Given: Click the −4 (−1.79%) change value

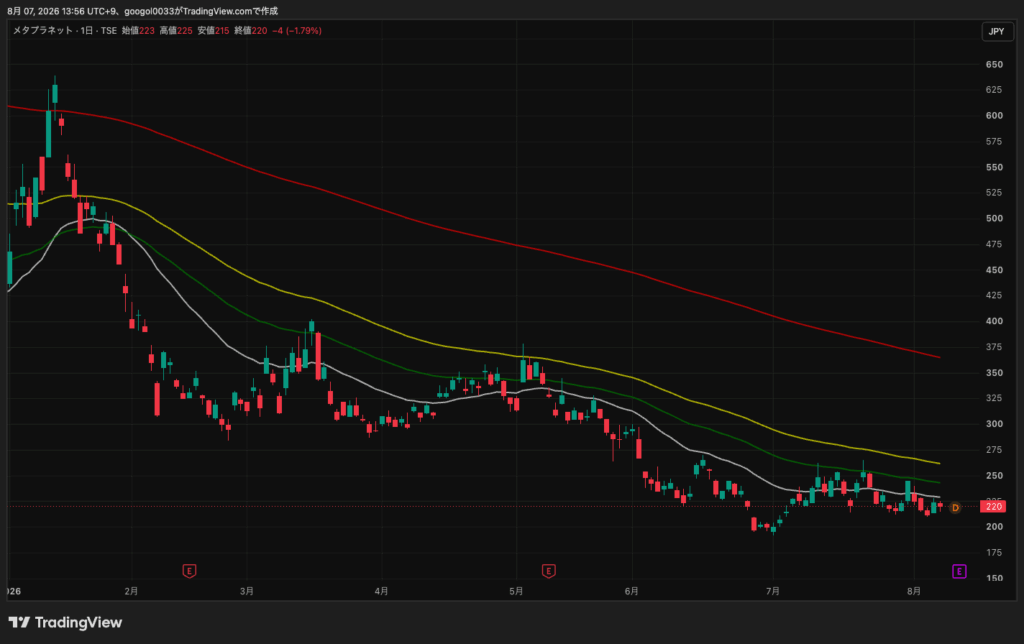Looking at the screenshot, I should (x=297, y=31).
